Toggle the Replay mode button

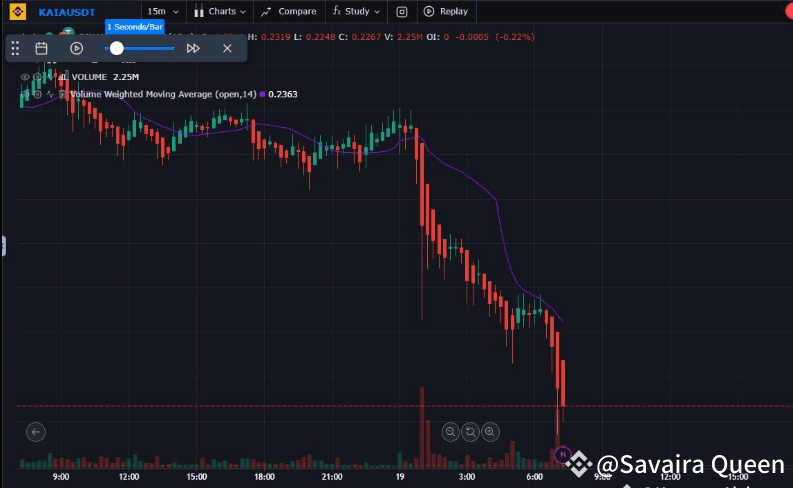tap(445, 12)
